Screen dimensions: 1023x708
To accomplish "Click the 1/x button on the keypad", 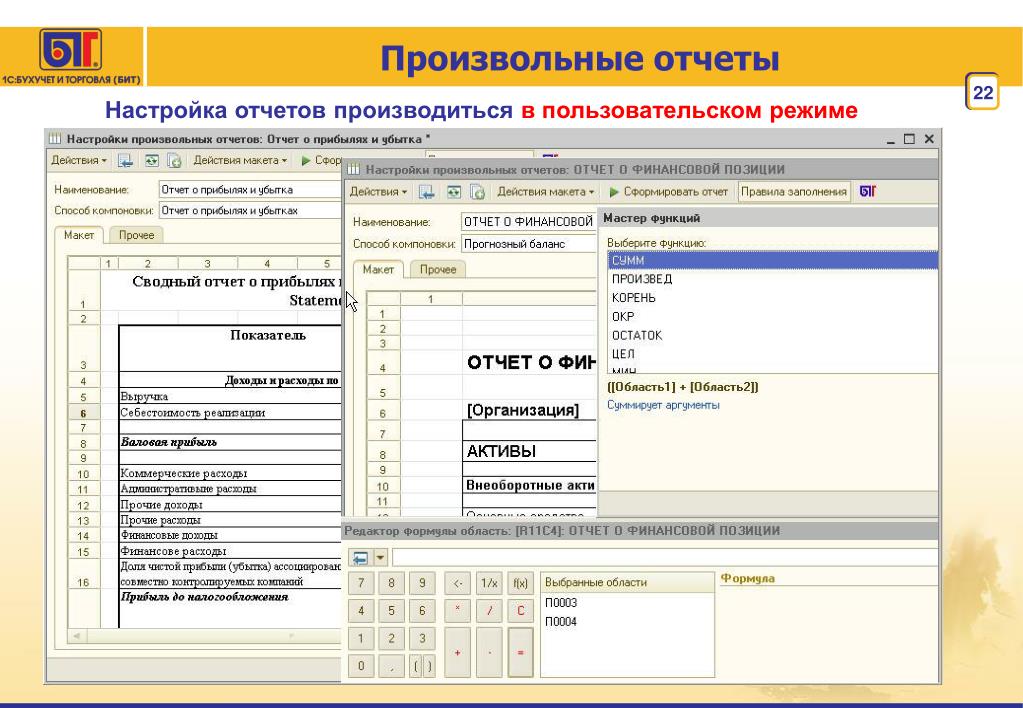I will [489, 583].
